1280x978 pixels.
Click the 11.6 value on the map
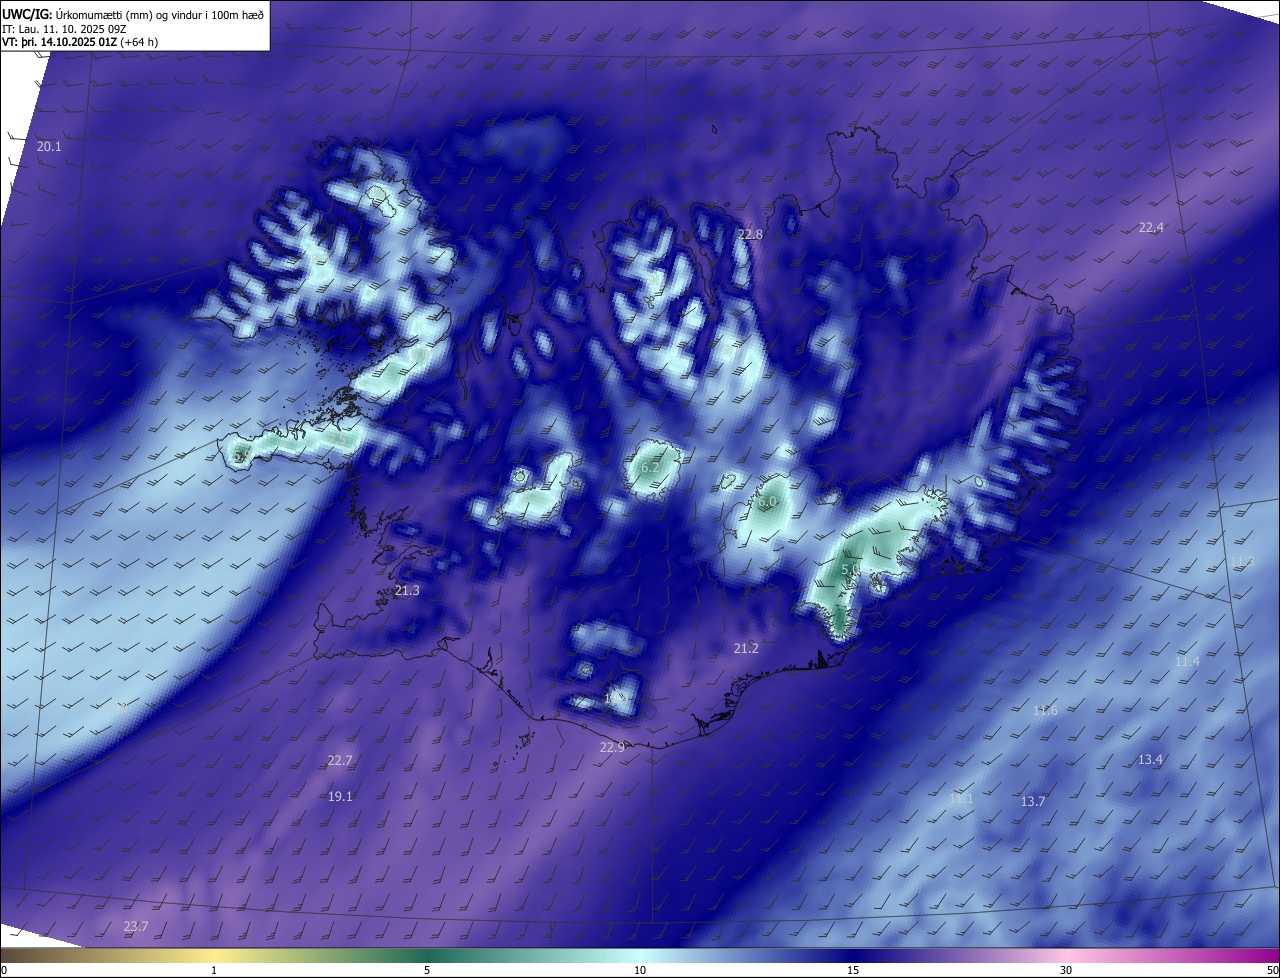(x=1045, y=711)
